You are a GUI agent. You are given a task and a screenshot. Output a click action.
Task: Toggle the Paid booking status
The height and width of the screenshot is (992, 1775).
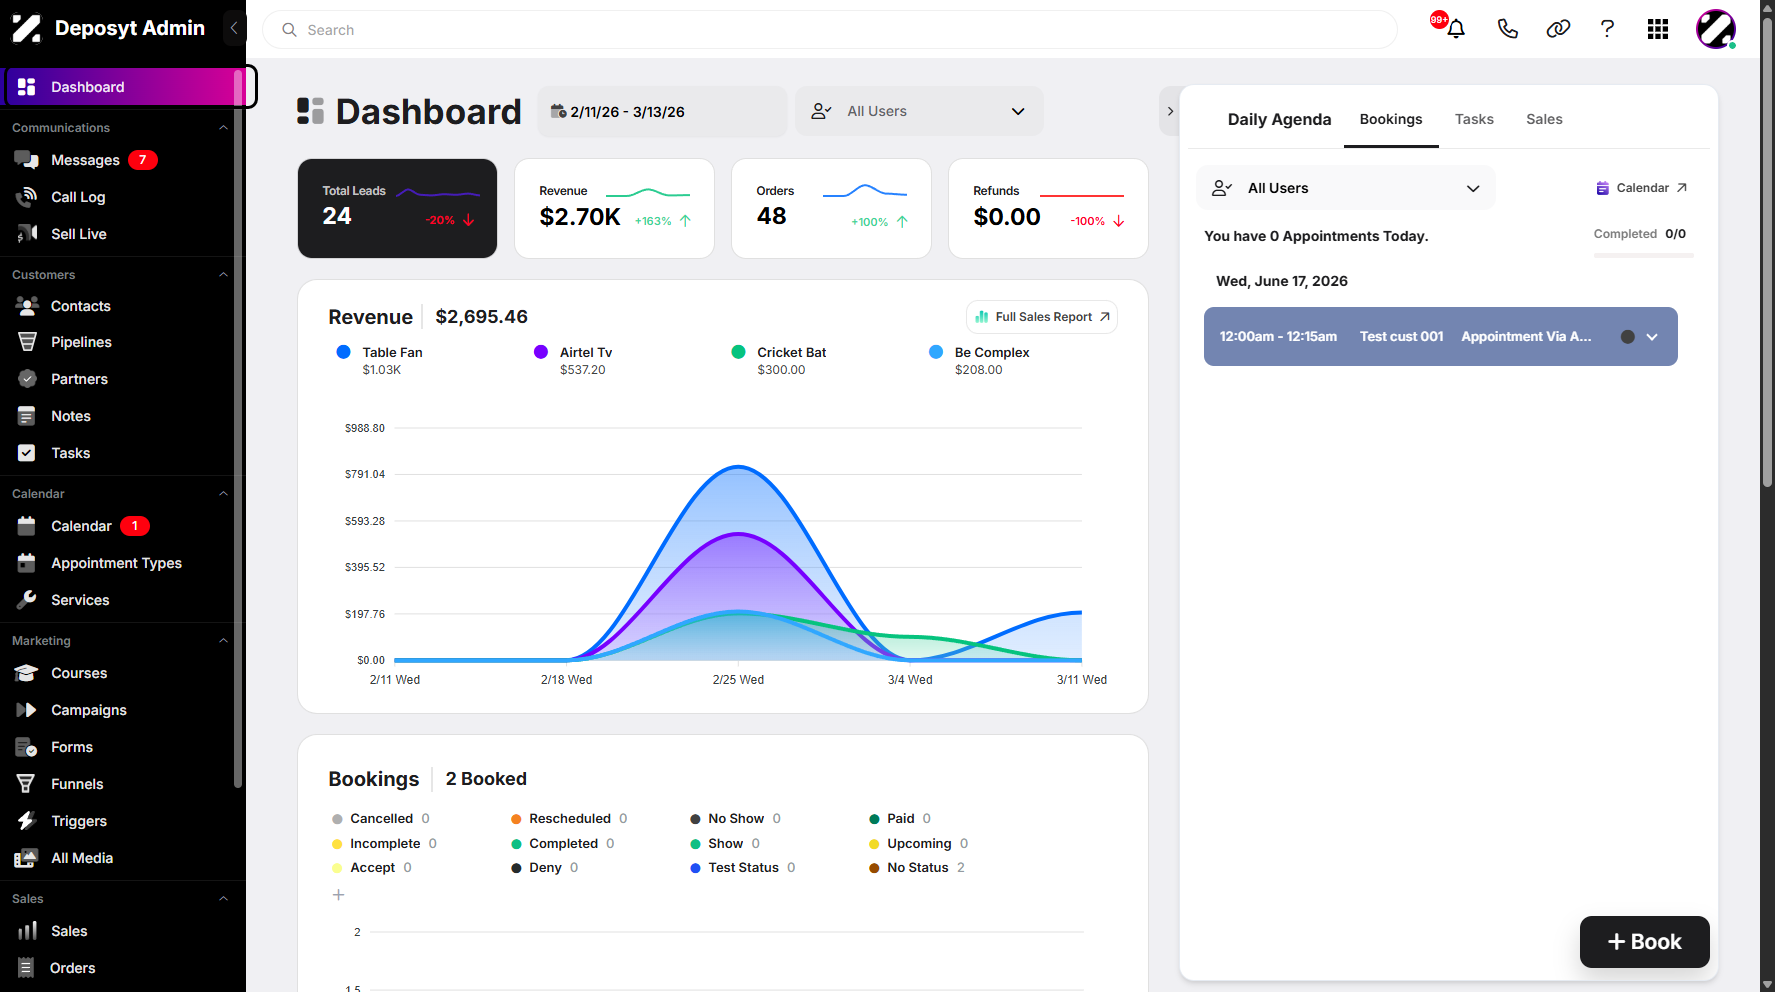click(900, 819)
